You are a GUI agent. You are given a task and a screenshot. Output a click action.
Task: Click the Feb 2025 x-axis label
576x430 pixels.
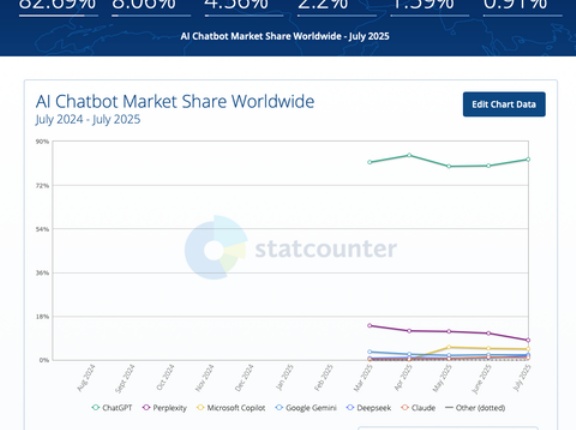(324, 377)
